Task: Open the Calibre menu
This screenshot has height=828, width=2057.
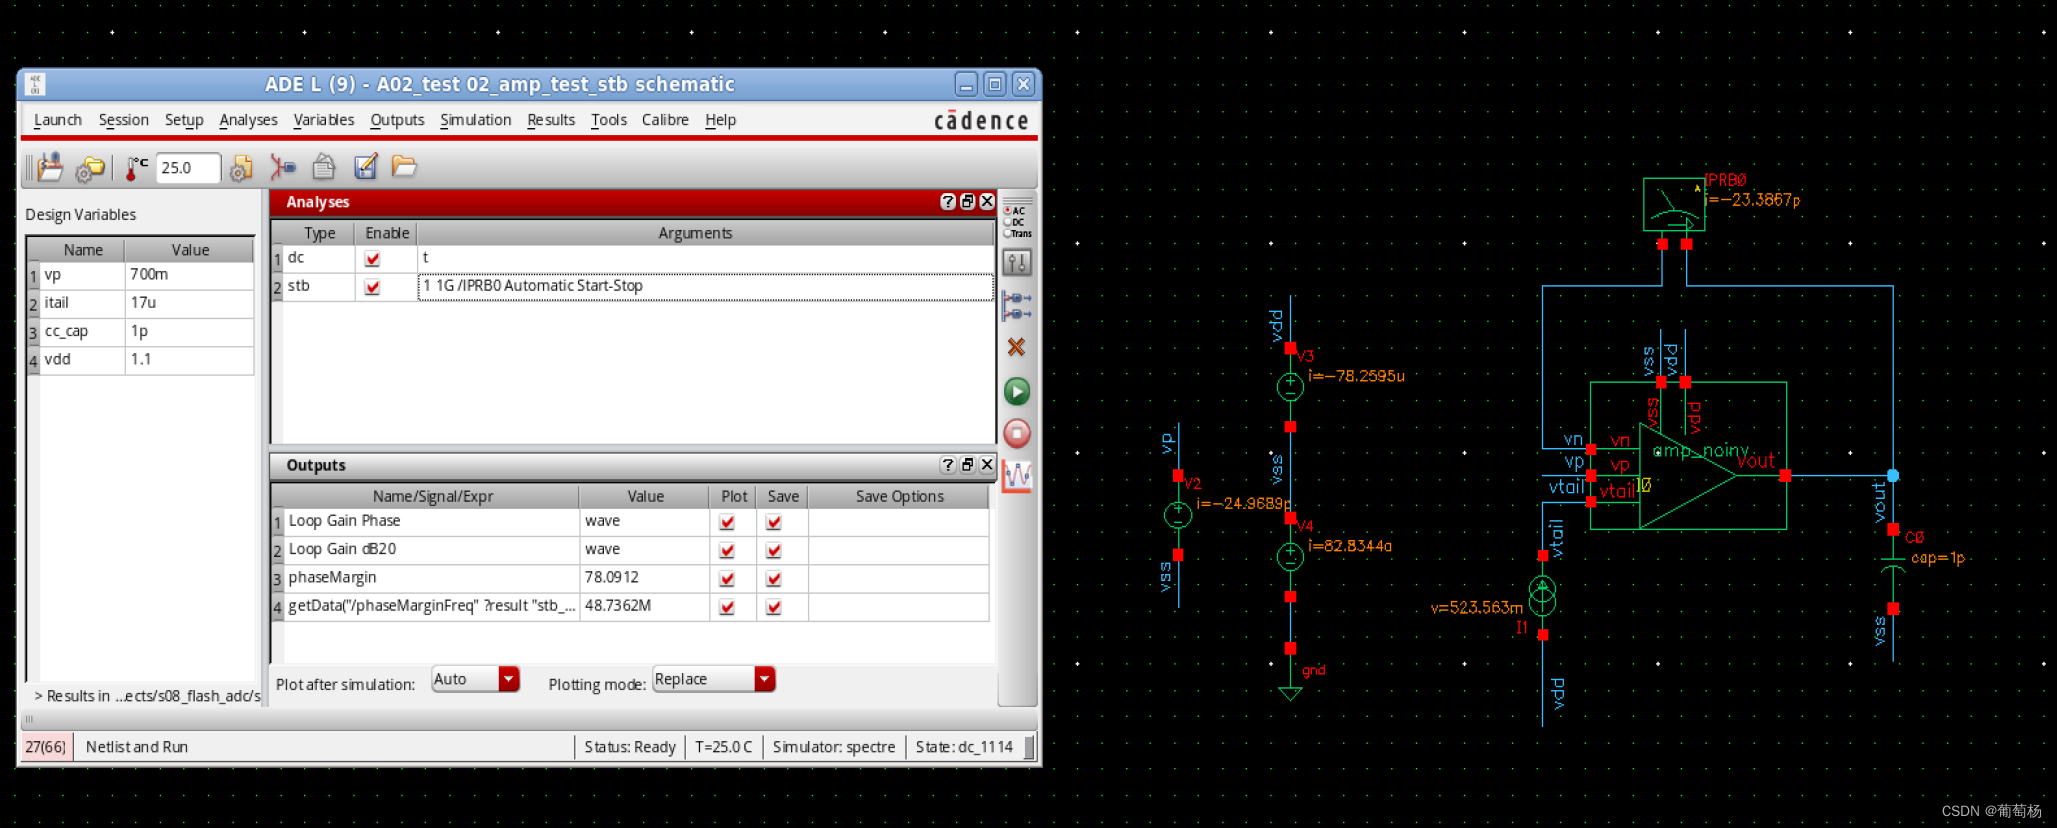Action: 665,120
